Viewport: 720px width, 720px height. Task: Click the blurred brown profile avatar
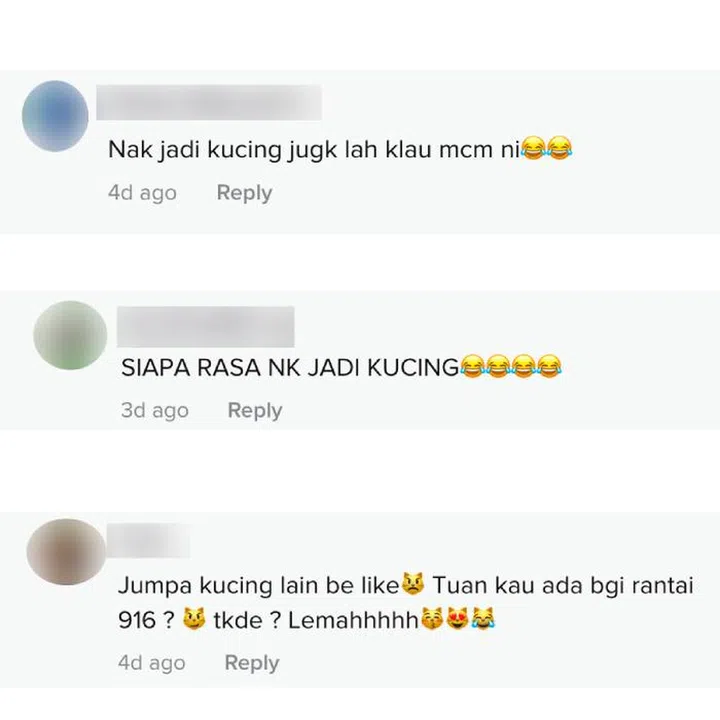click(x=66, y=551)
